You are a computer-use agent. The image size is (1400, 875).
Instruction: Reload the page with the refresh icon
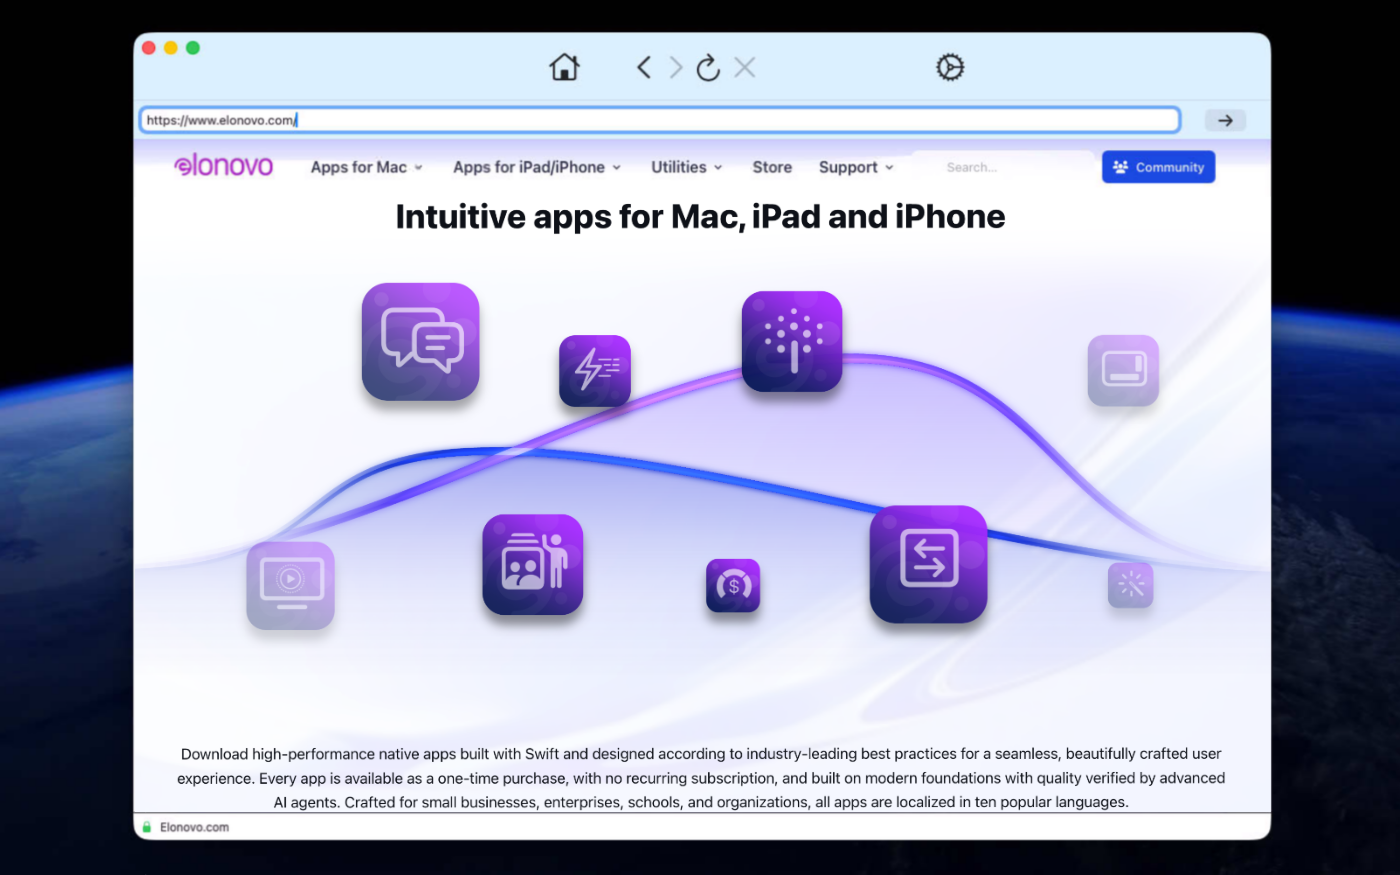click(x=708, y=67)
